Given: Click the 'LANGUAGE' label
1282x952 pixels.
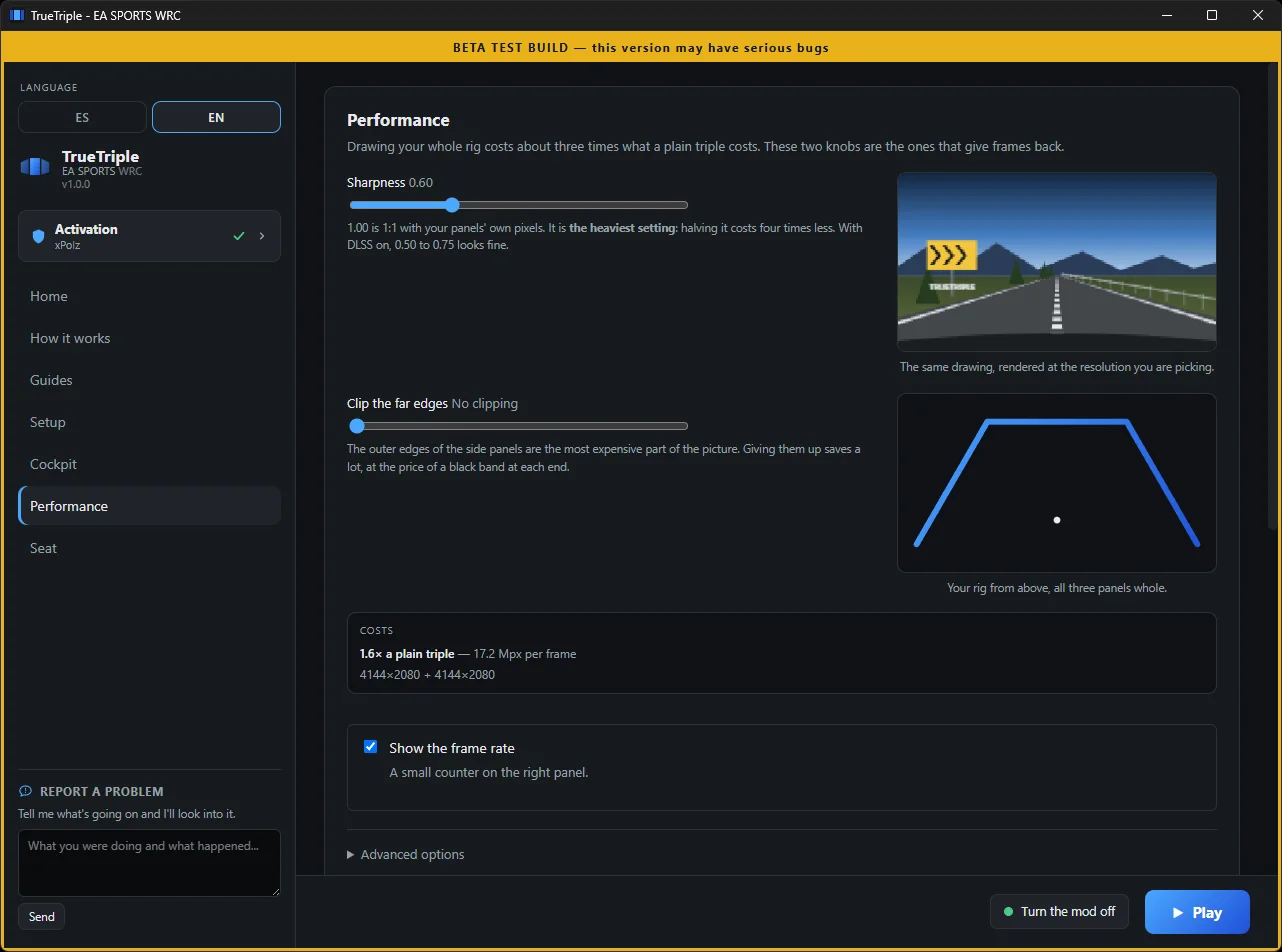Looking at the screenshot, I should coord(48,88).
